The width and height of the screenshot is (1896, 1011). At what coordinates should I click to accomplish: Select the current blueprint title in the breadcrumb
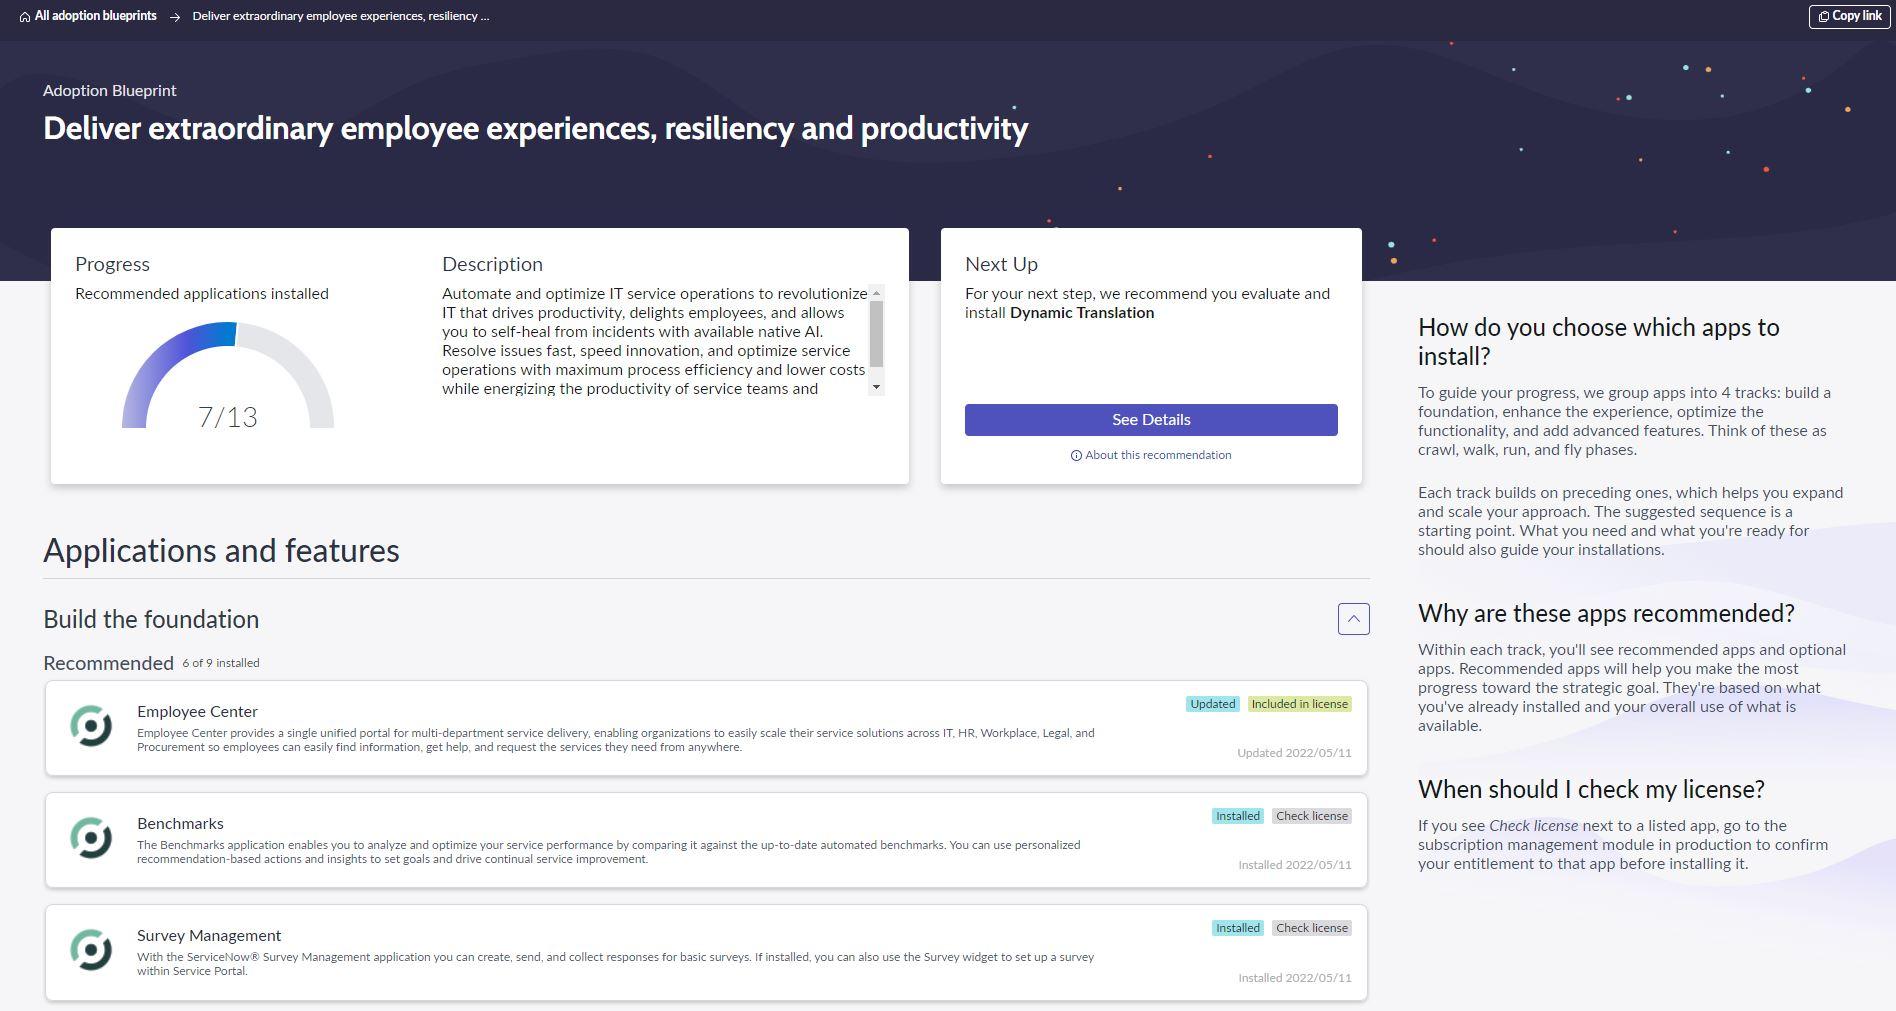coord(340,16)
